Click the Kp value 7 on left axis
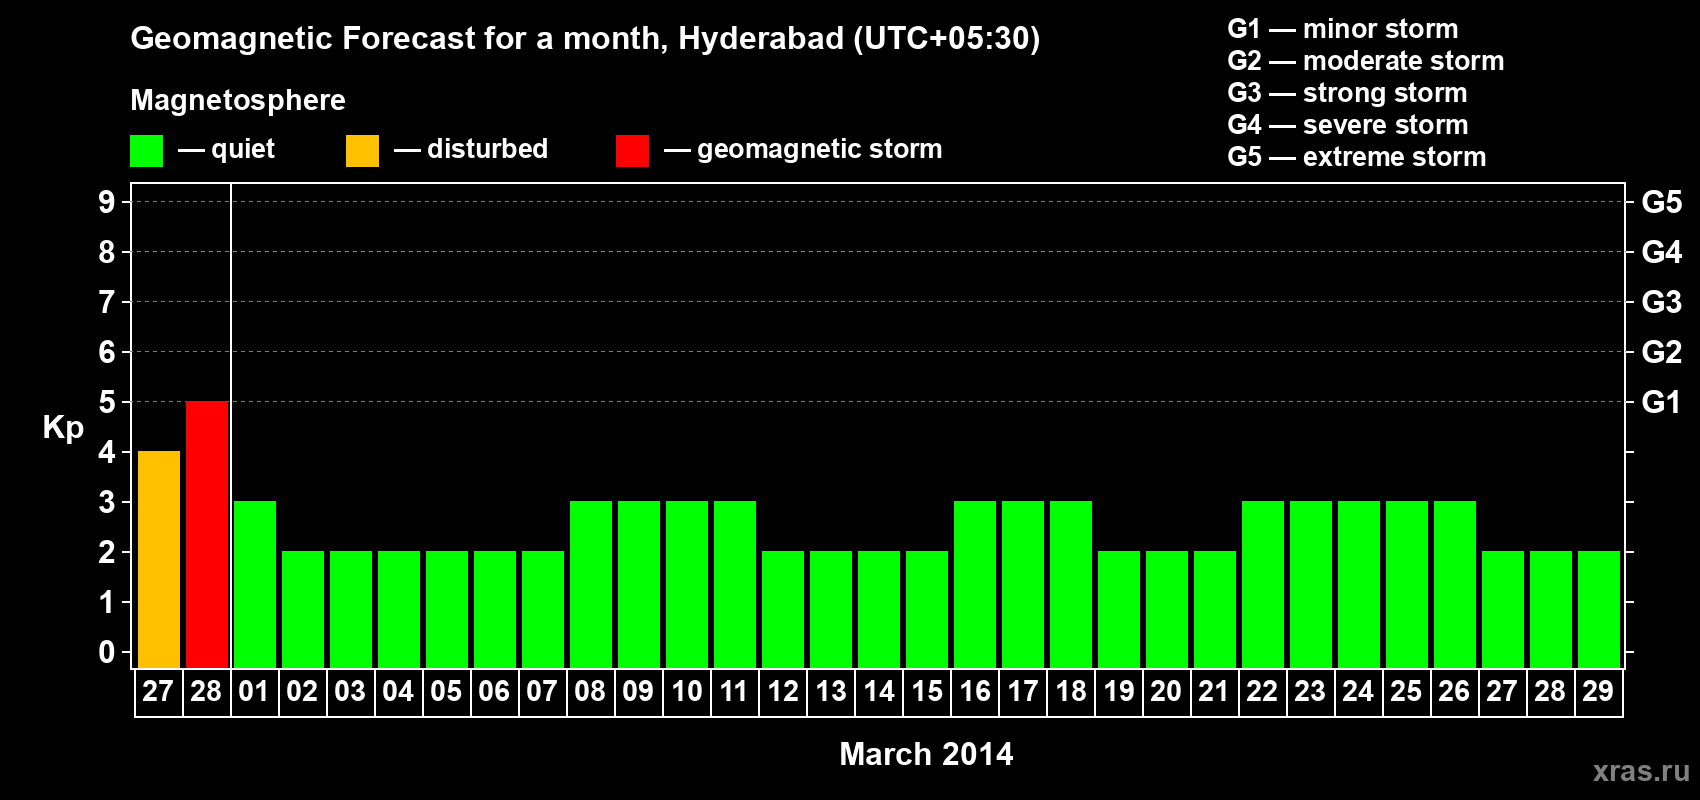This screenshot has width=1700, height=800. [x=107, y=302]
